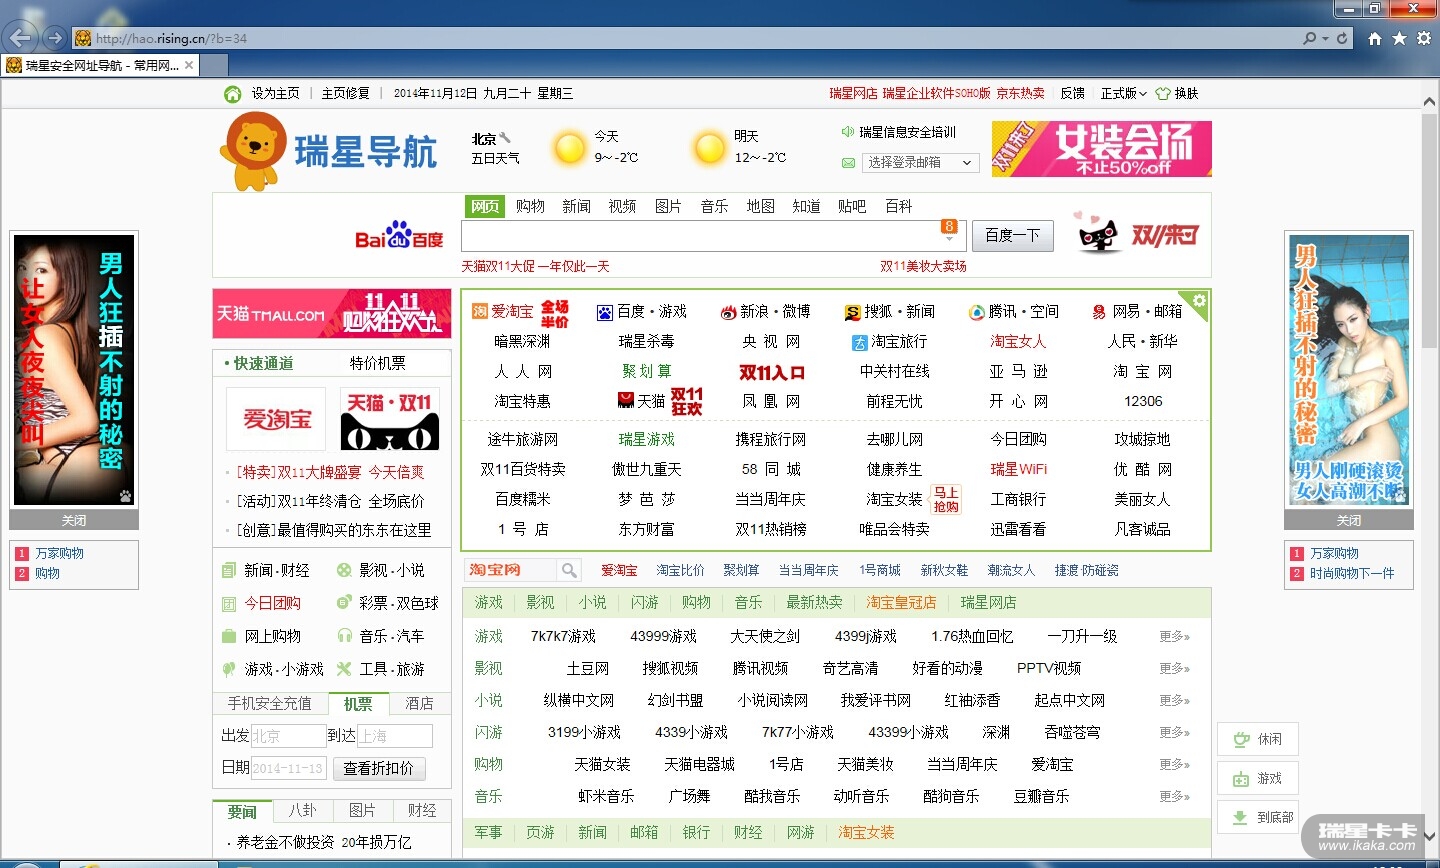Open the gear settings in the site grid corner
This screenshot has height=868, width=1440.
[x=1199, y=301]
